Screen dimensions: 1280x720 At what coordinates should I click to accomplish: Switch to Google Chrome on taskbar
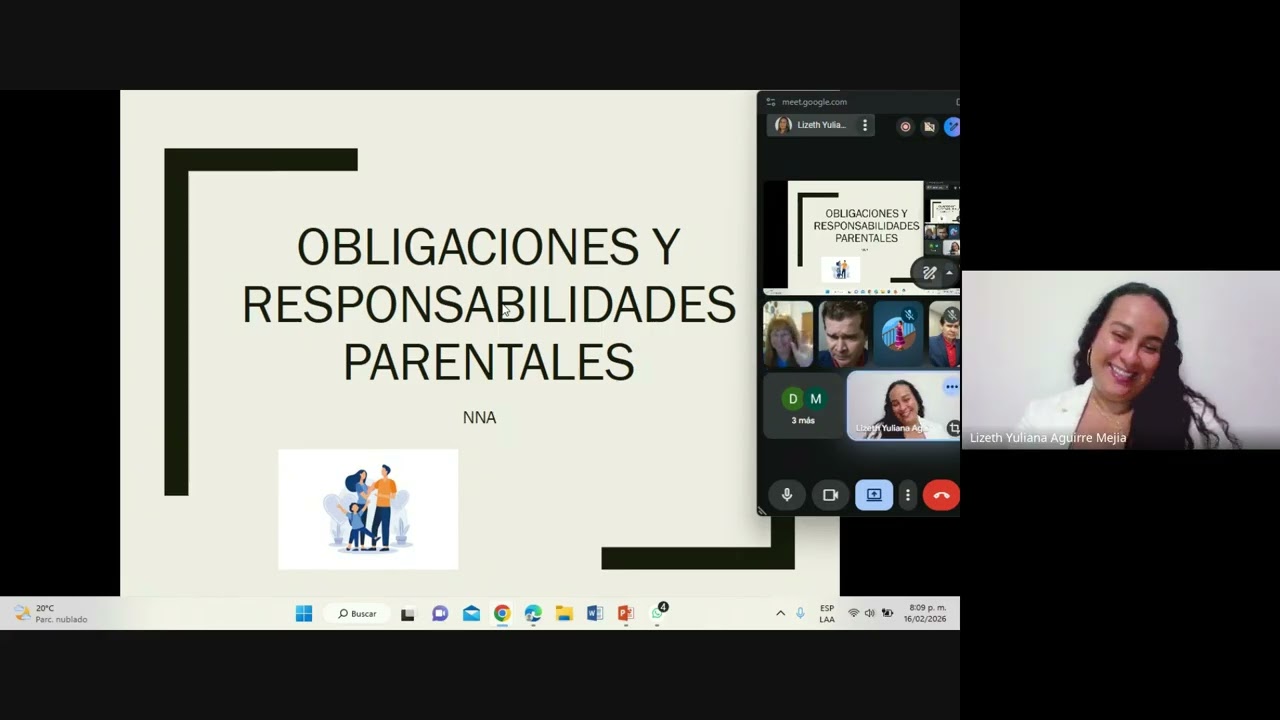502,613
